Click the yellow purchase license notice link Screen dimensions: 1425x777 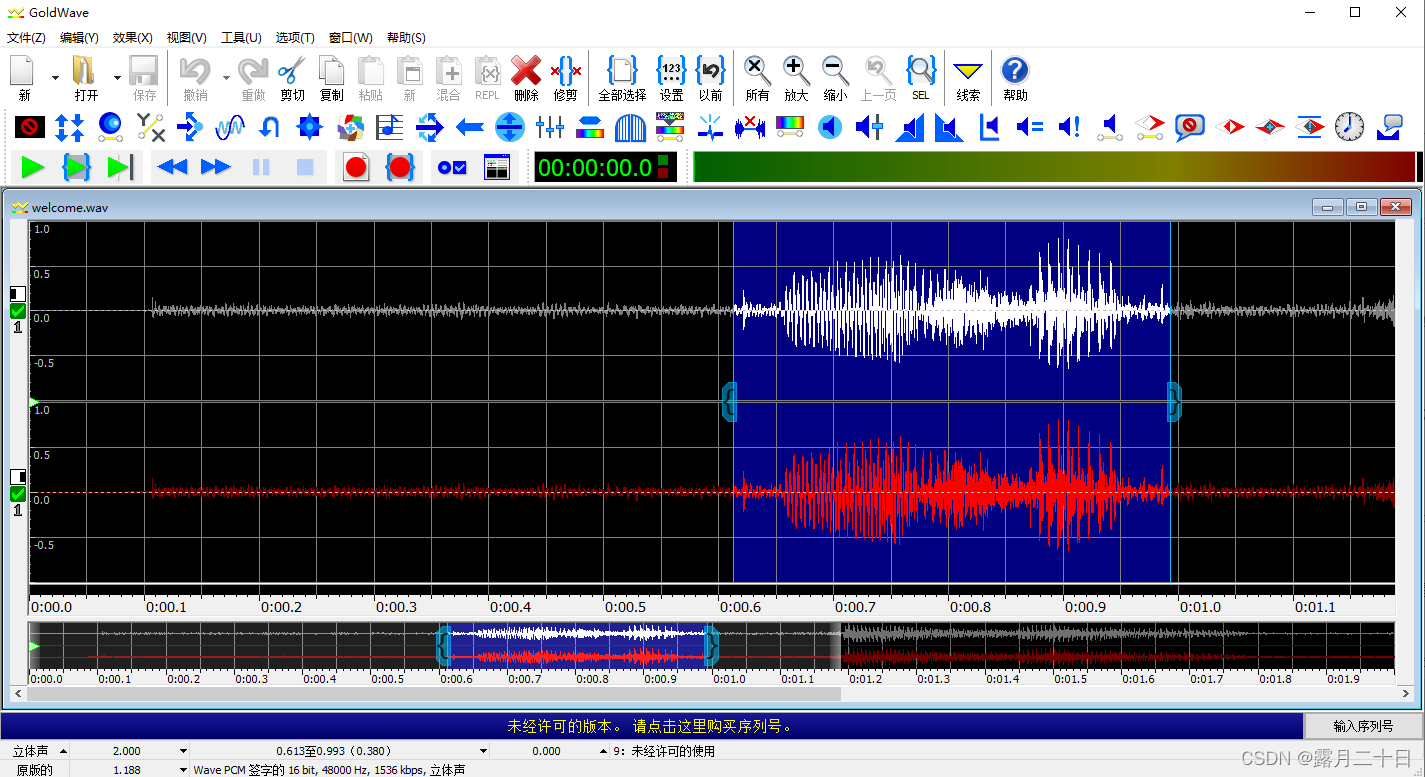(x=650, y=726)
